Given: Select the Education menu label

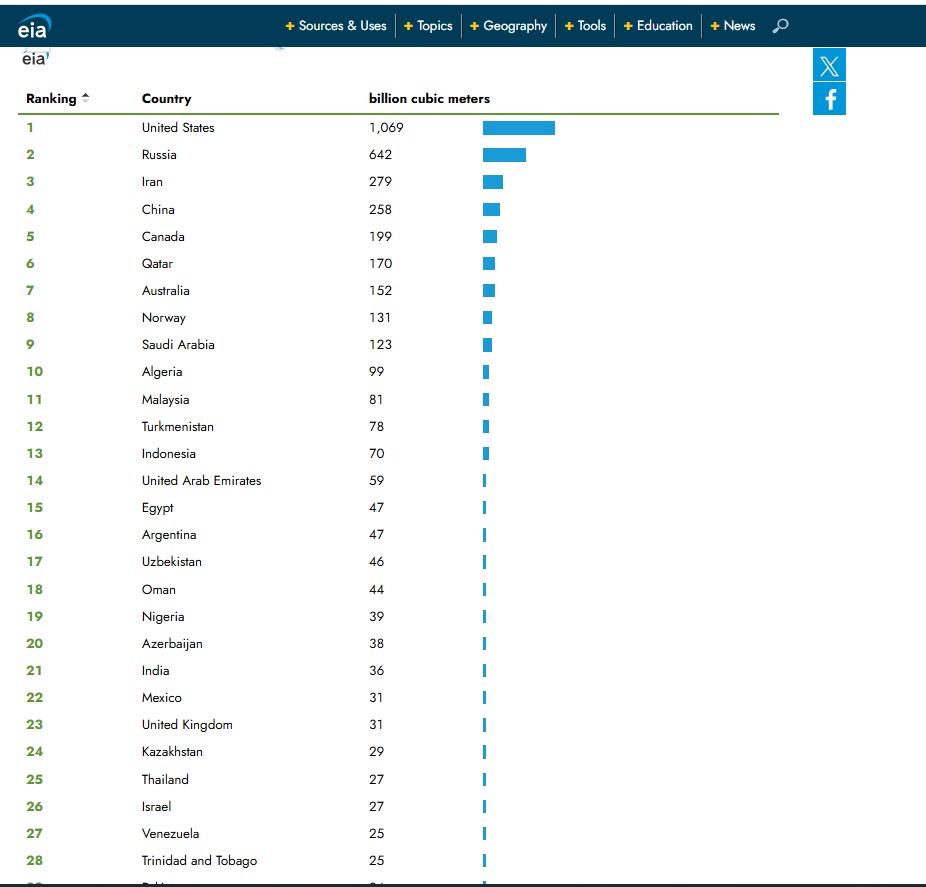Looking at the screenshot, I should pyautogui.click(x=664, y=25).
